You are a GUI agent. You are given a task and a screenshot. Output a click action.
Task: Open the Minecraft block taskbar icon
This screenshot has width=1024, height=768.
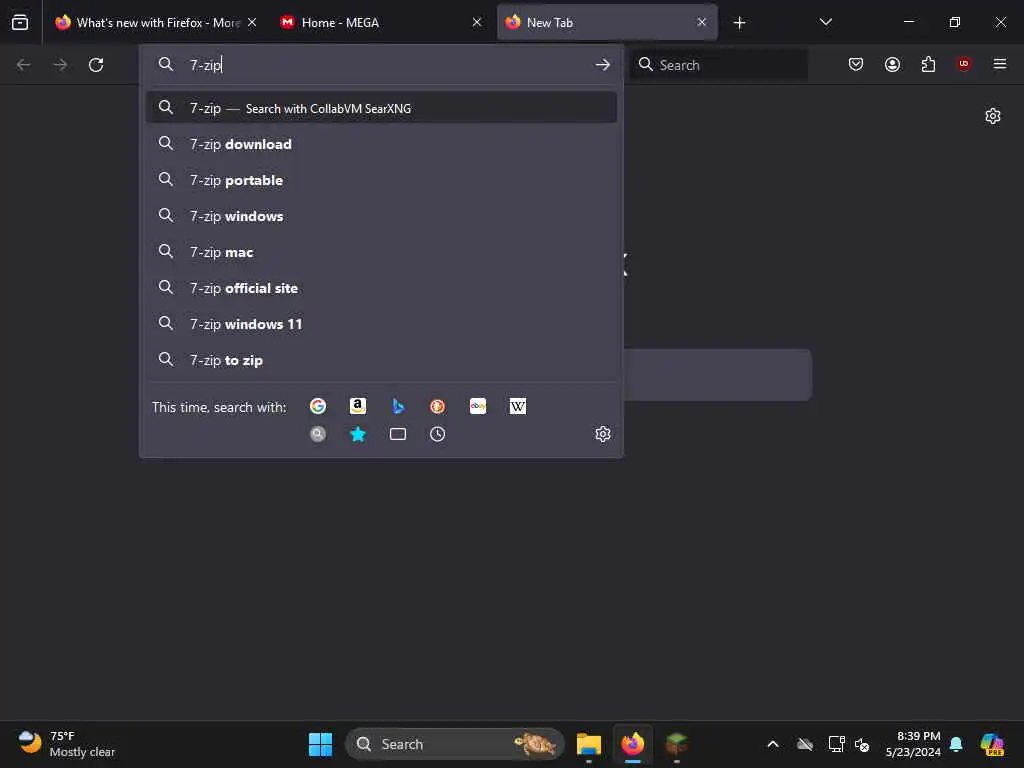(x=677, y=744)
